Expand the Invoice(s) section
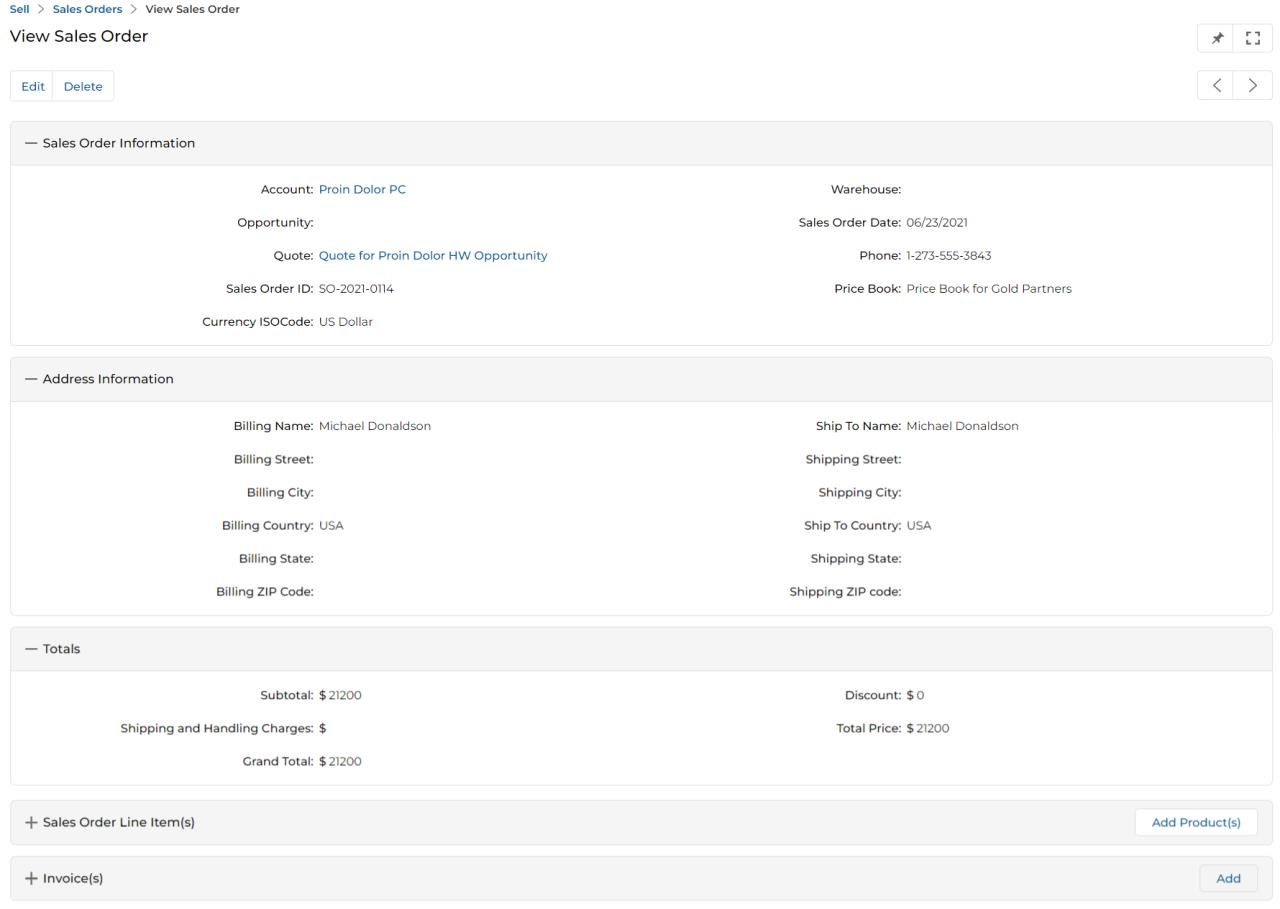1280x909 pixels. (31, 878)
